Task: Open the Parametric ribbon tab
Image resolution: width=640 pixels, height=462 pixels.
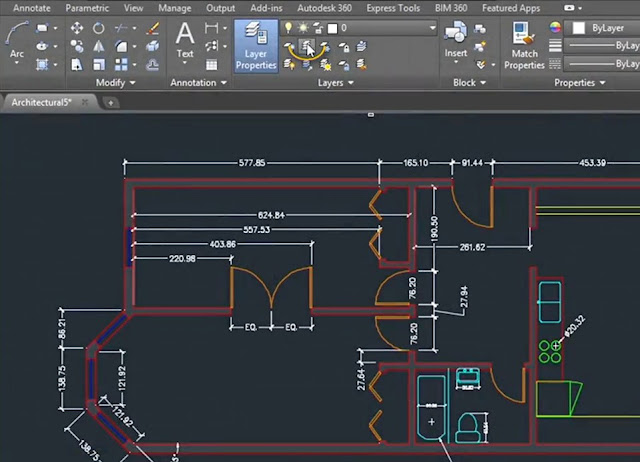Action: [x=88, y=8]
